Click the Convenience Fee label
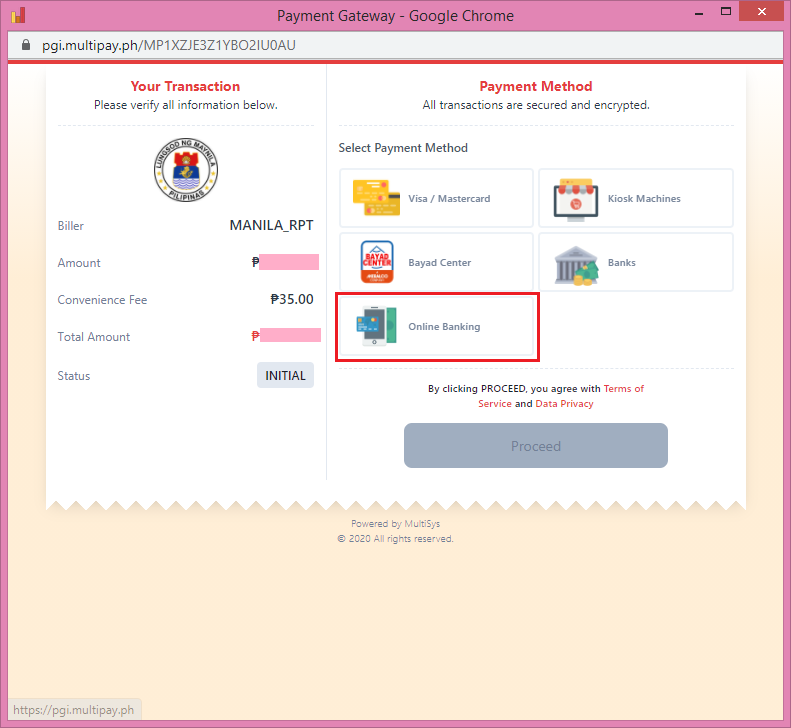The height and width of the screenshot is (728, 791). [x=102, y=300]
